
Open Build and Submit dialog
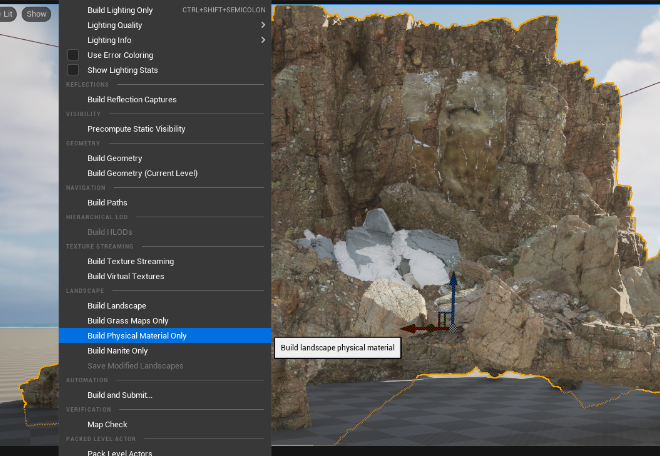click(x=120, y=395)
